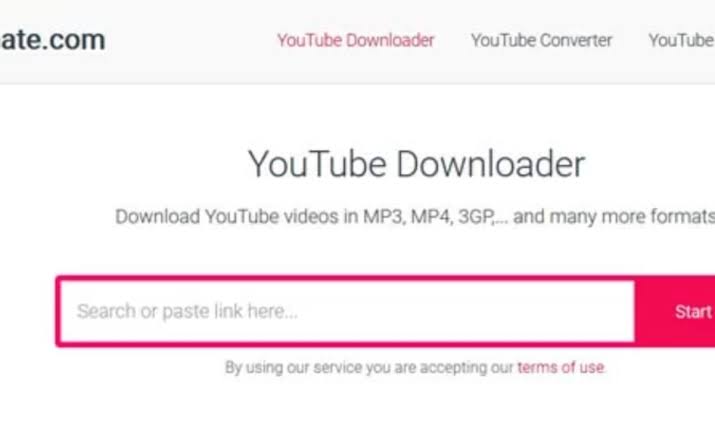Viewport: 715px width, 429px height.
Task: Open the terms of use link
Action: pos(561,367)
